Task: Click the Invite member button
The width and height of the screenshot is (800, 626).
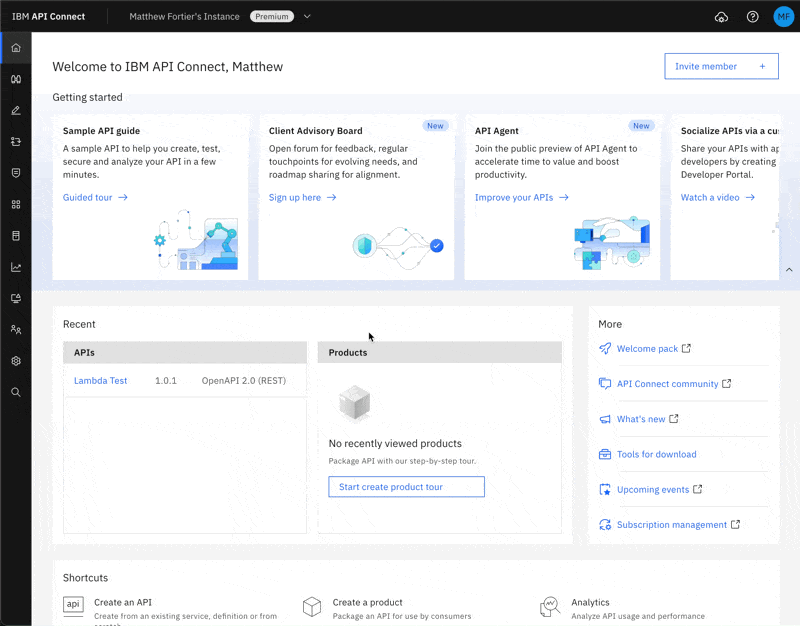Action: 721,66
